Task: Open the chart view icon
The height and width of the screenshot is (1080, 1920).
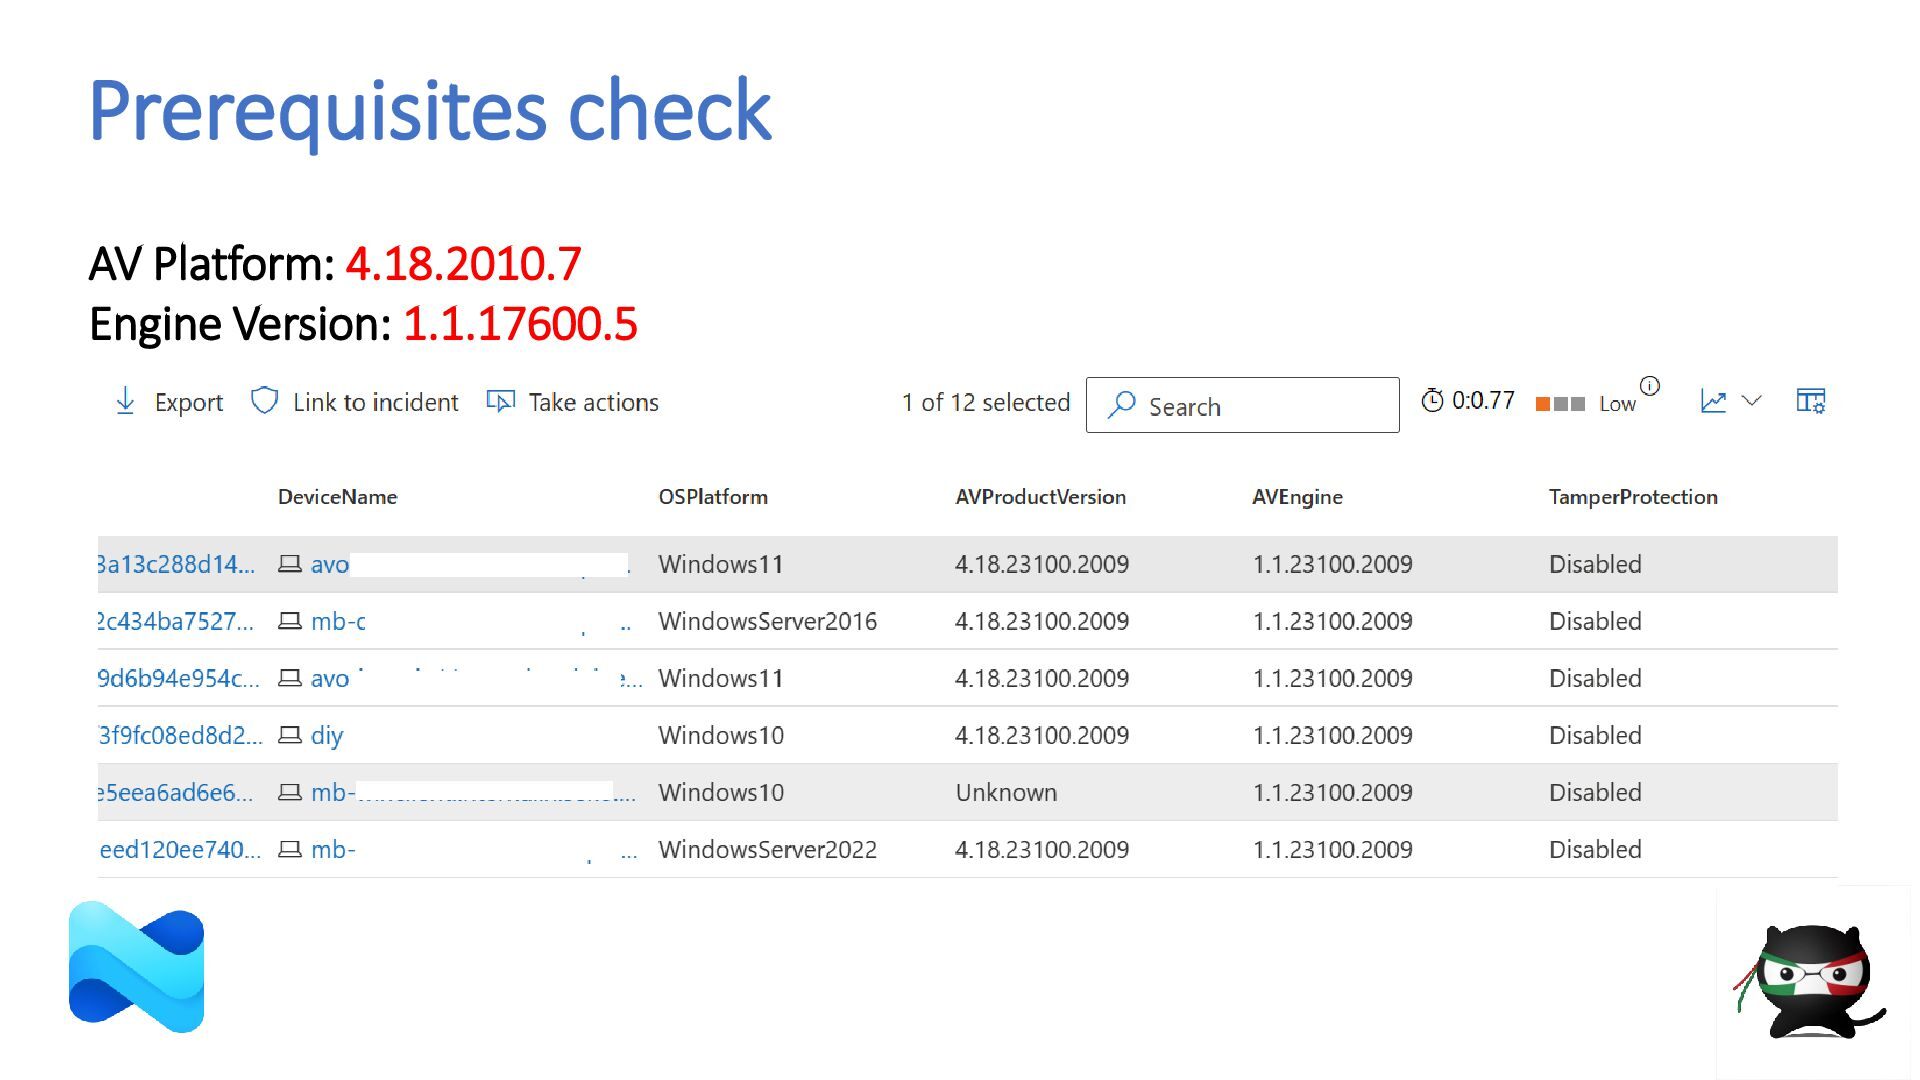Action: point(1713,401)
